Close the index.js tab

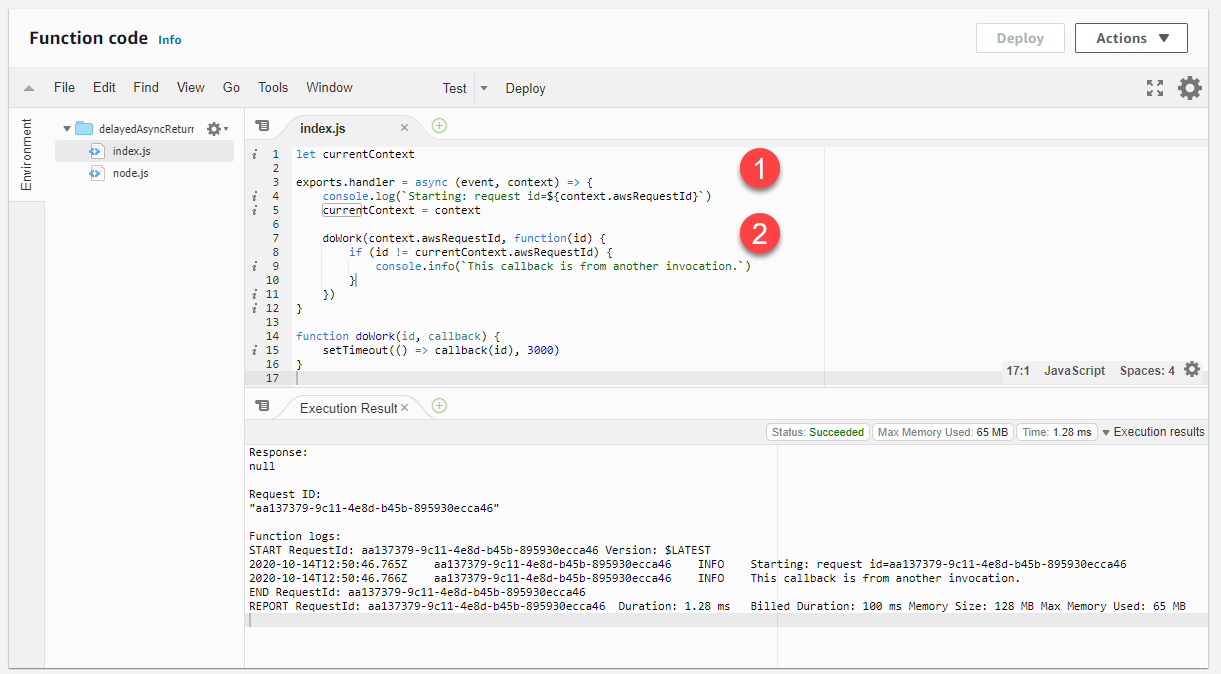pyautogui.click(x=404, y=126)
